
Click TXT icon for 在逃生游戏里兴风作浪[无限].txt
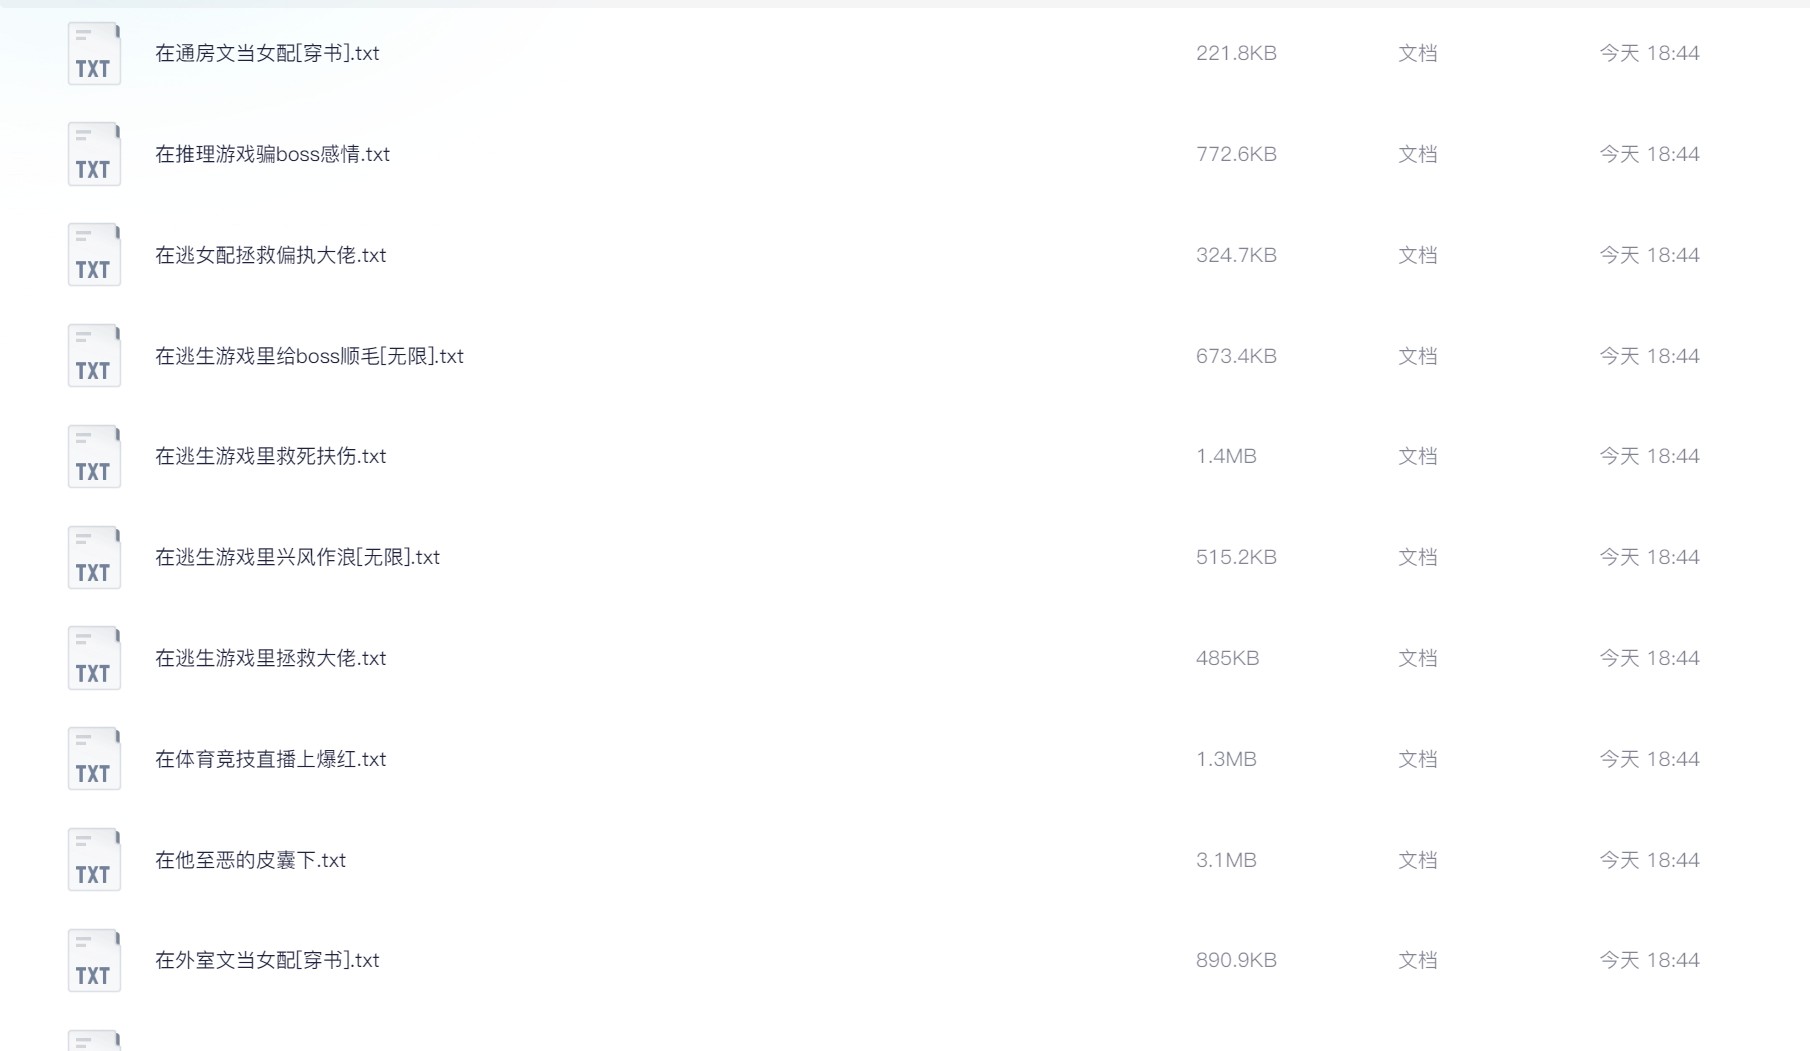point(94,557)
